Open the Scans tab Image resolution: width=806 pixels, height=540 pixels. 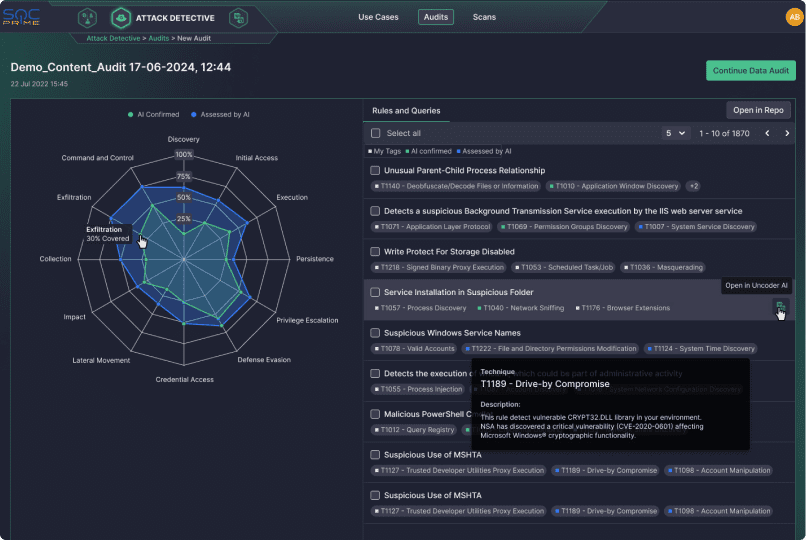pyautogui.click(x=484, y=17)
